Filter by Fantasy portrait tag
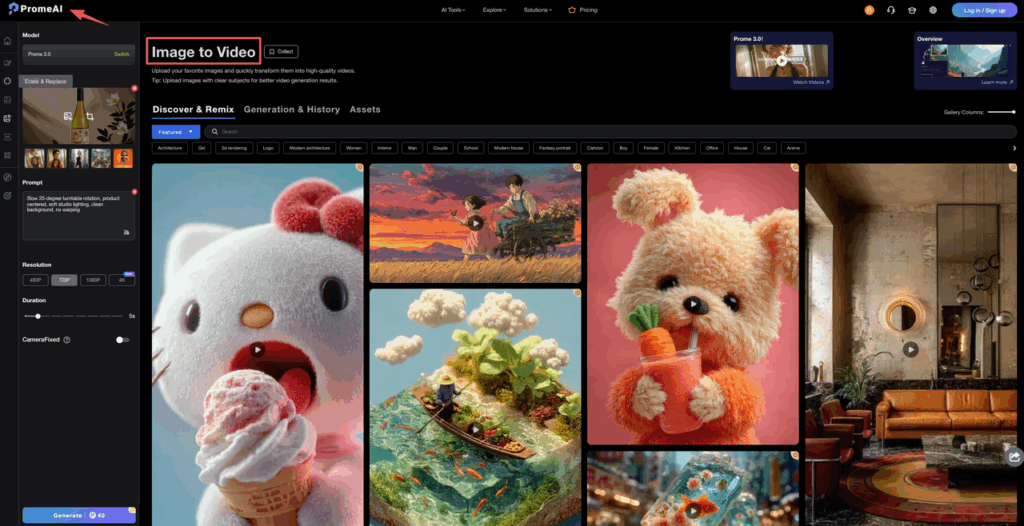This screenshot has width=1024, height=526. (x=554, y=148)
